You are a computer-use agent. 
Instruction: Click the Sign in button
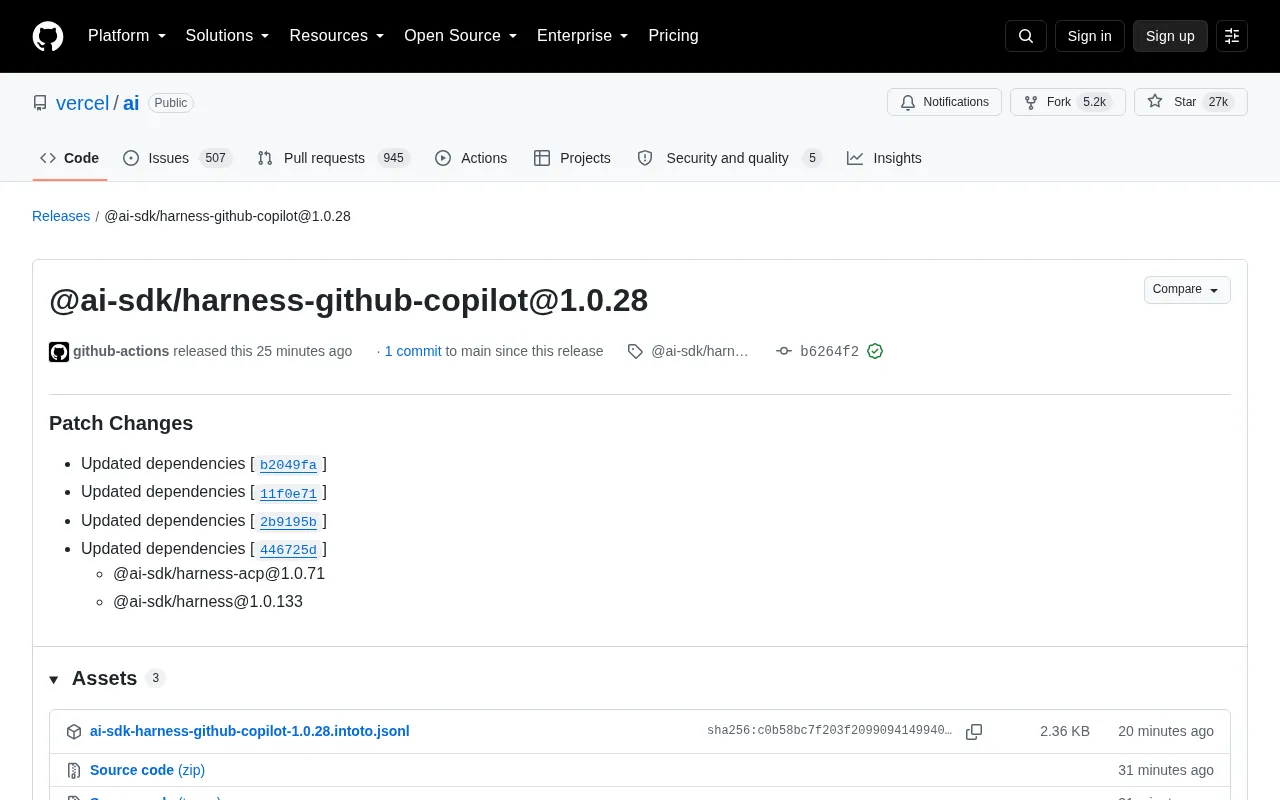(1089, 36)
